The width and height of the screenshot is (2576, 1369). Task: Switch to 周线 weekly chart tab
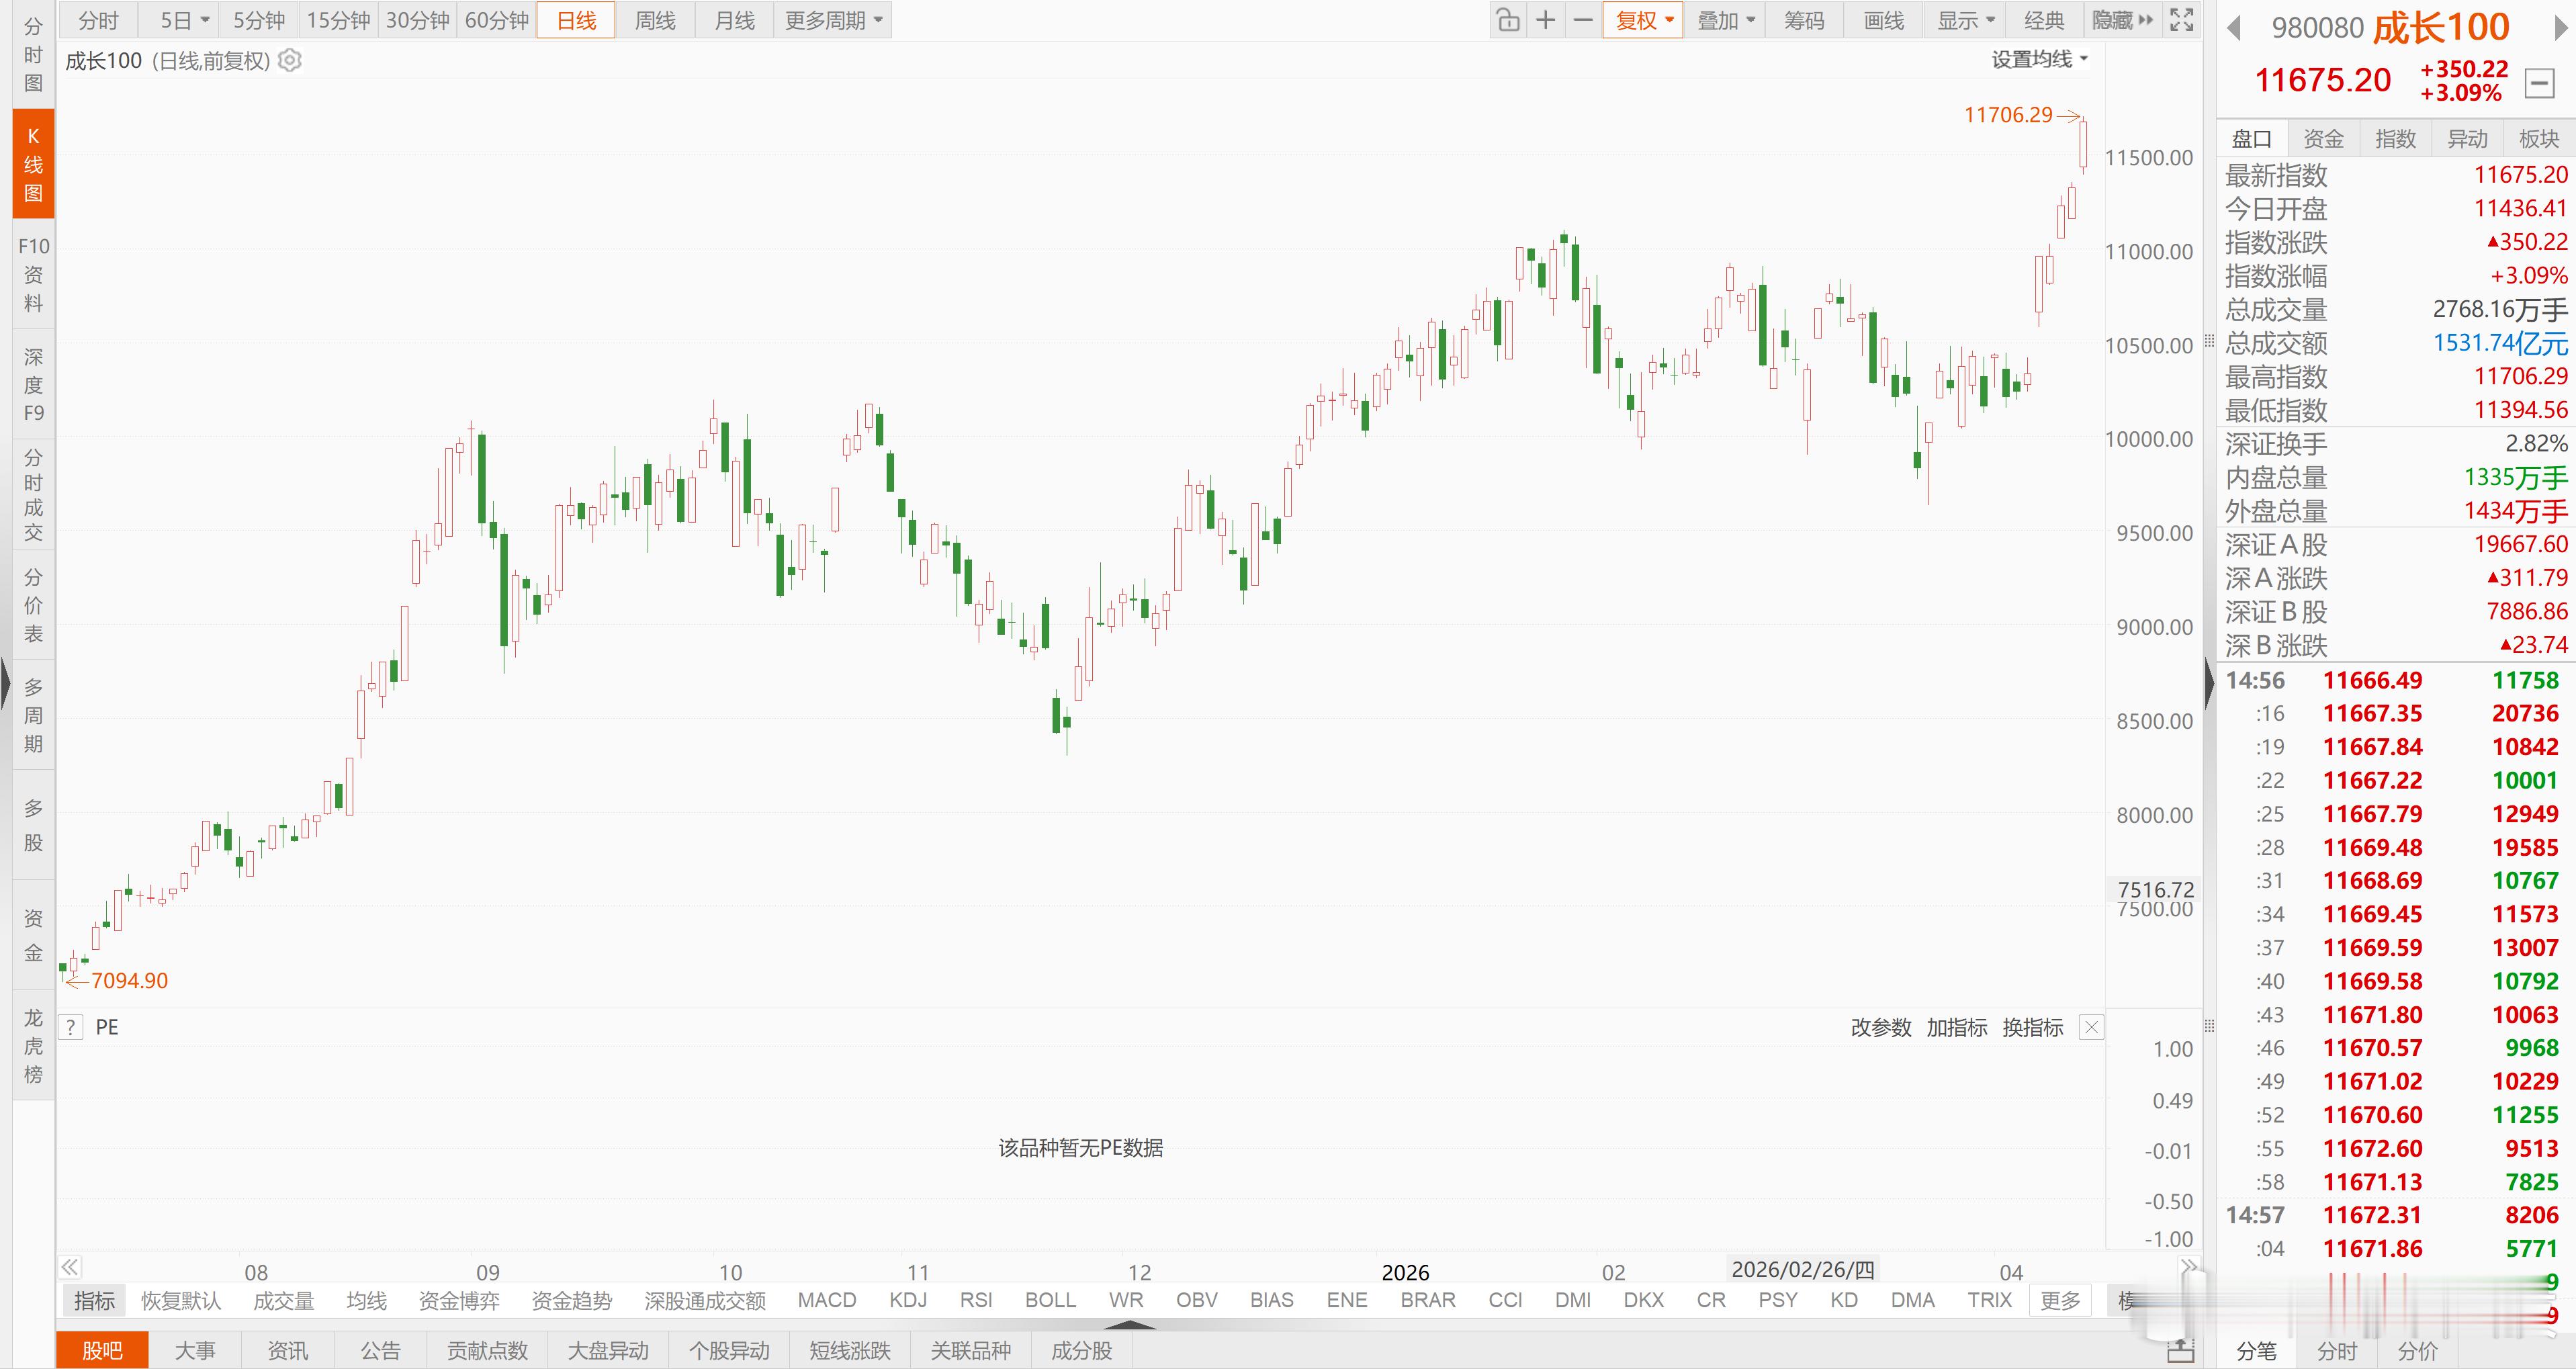[x=655, y=20]
